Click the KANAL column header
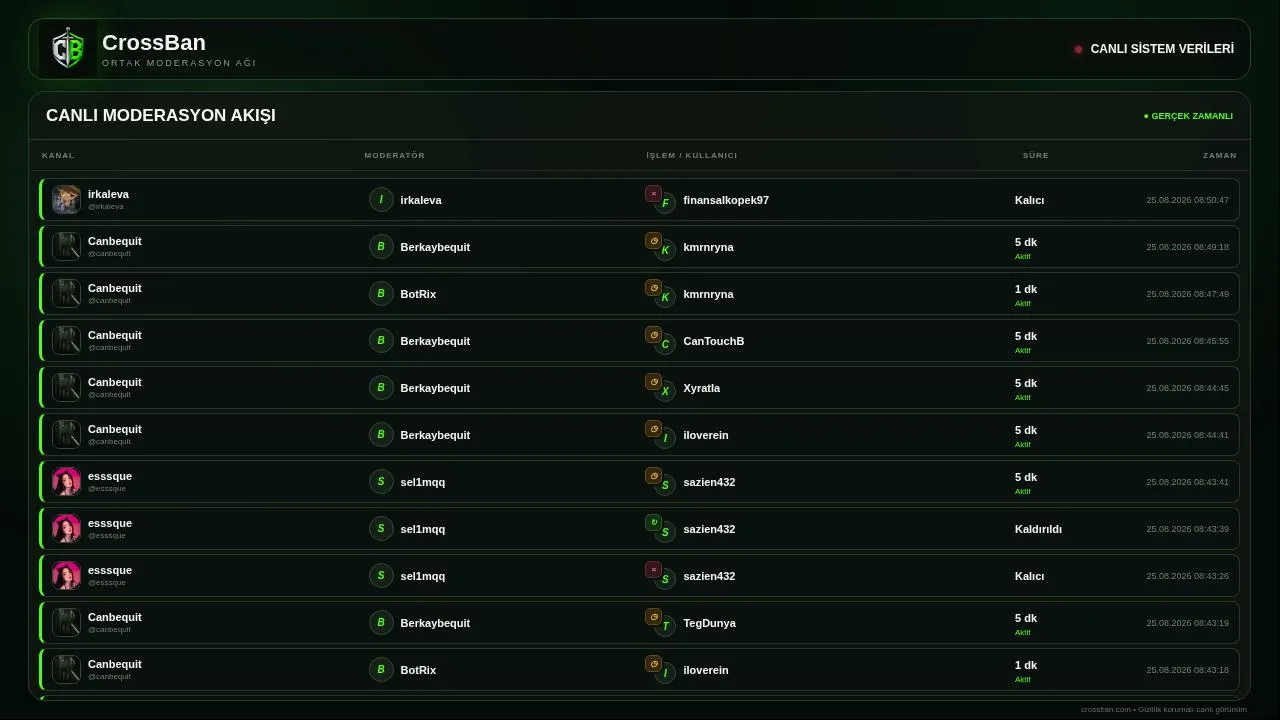The image size is (1280, 720). click(x=58, y=155)
